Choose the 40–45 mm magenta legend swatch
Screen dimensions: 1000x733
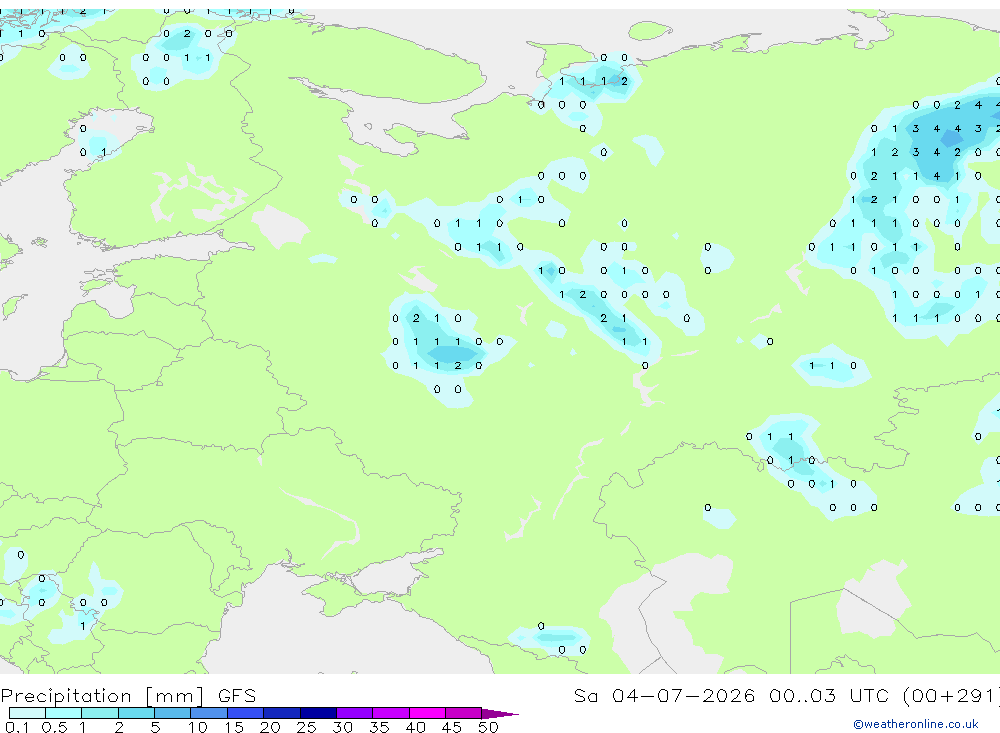(427, 713)
